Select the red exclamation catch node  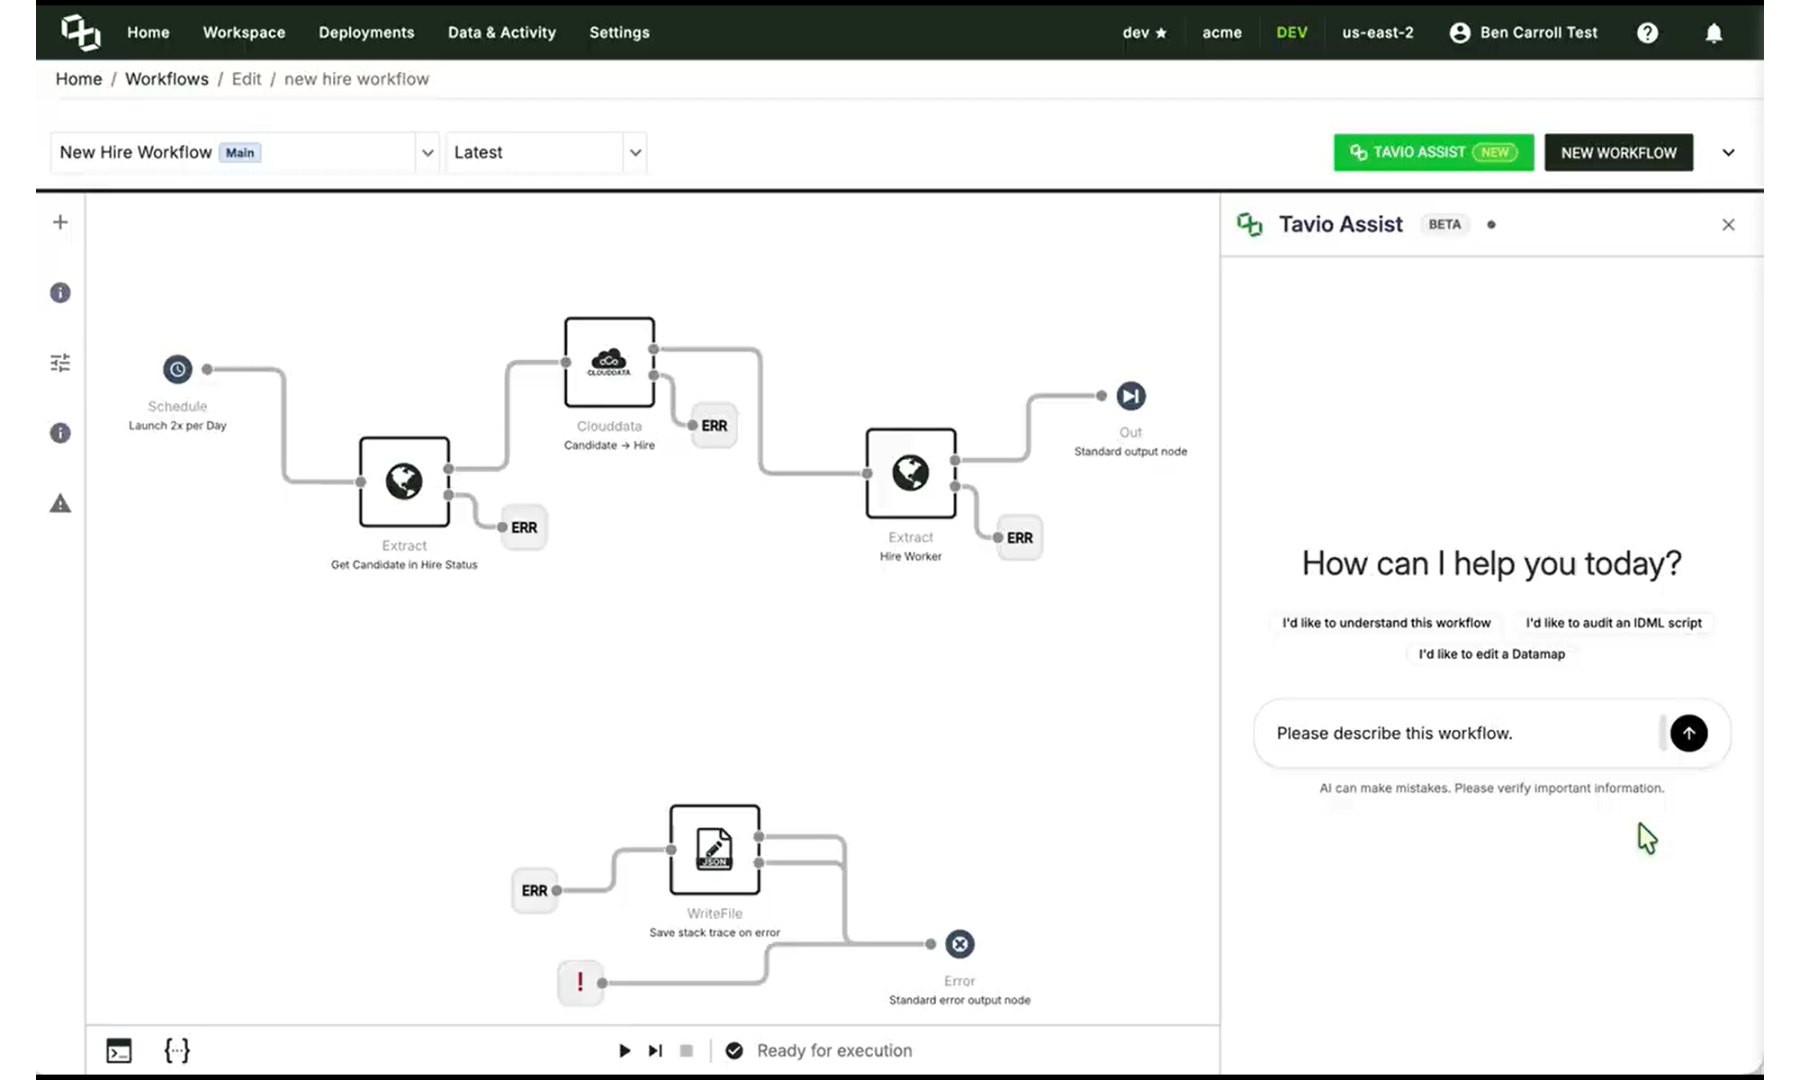pos(580,982)
